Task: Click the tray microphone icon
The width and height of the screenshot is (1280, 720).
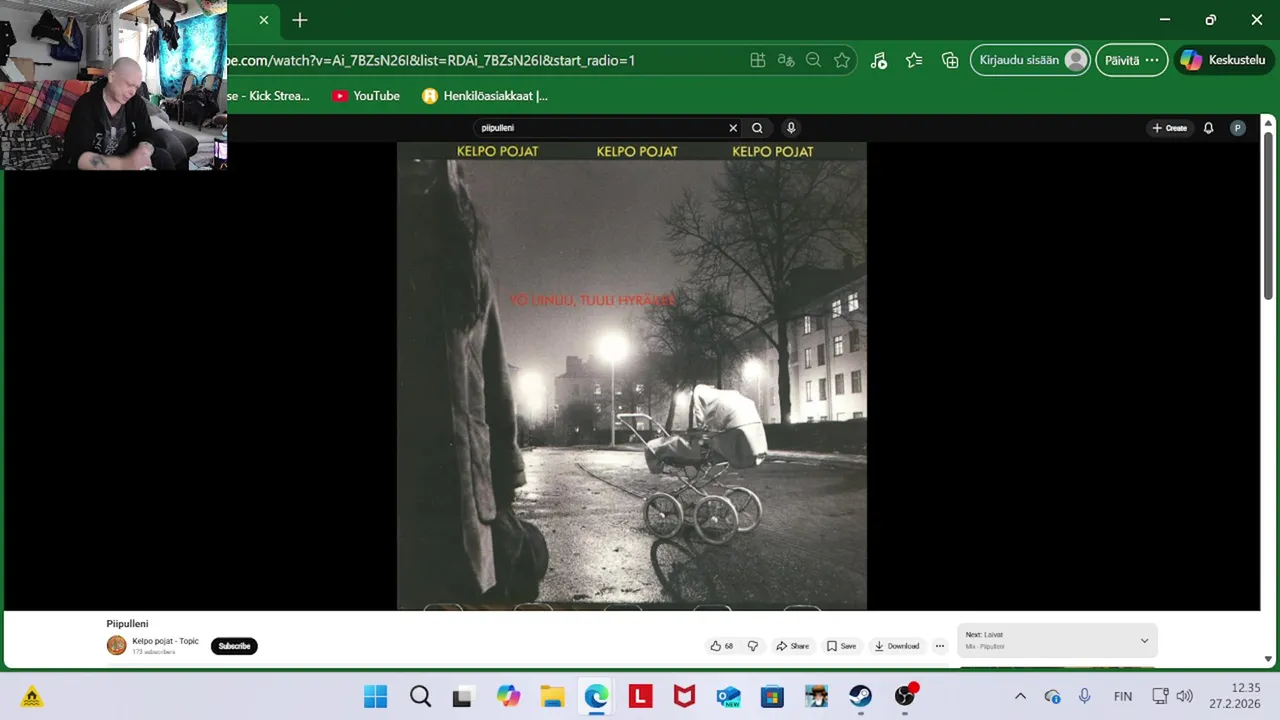Action: pyautogui.click(x=1085, y=696)
